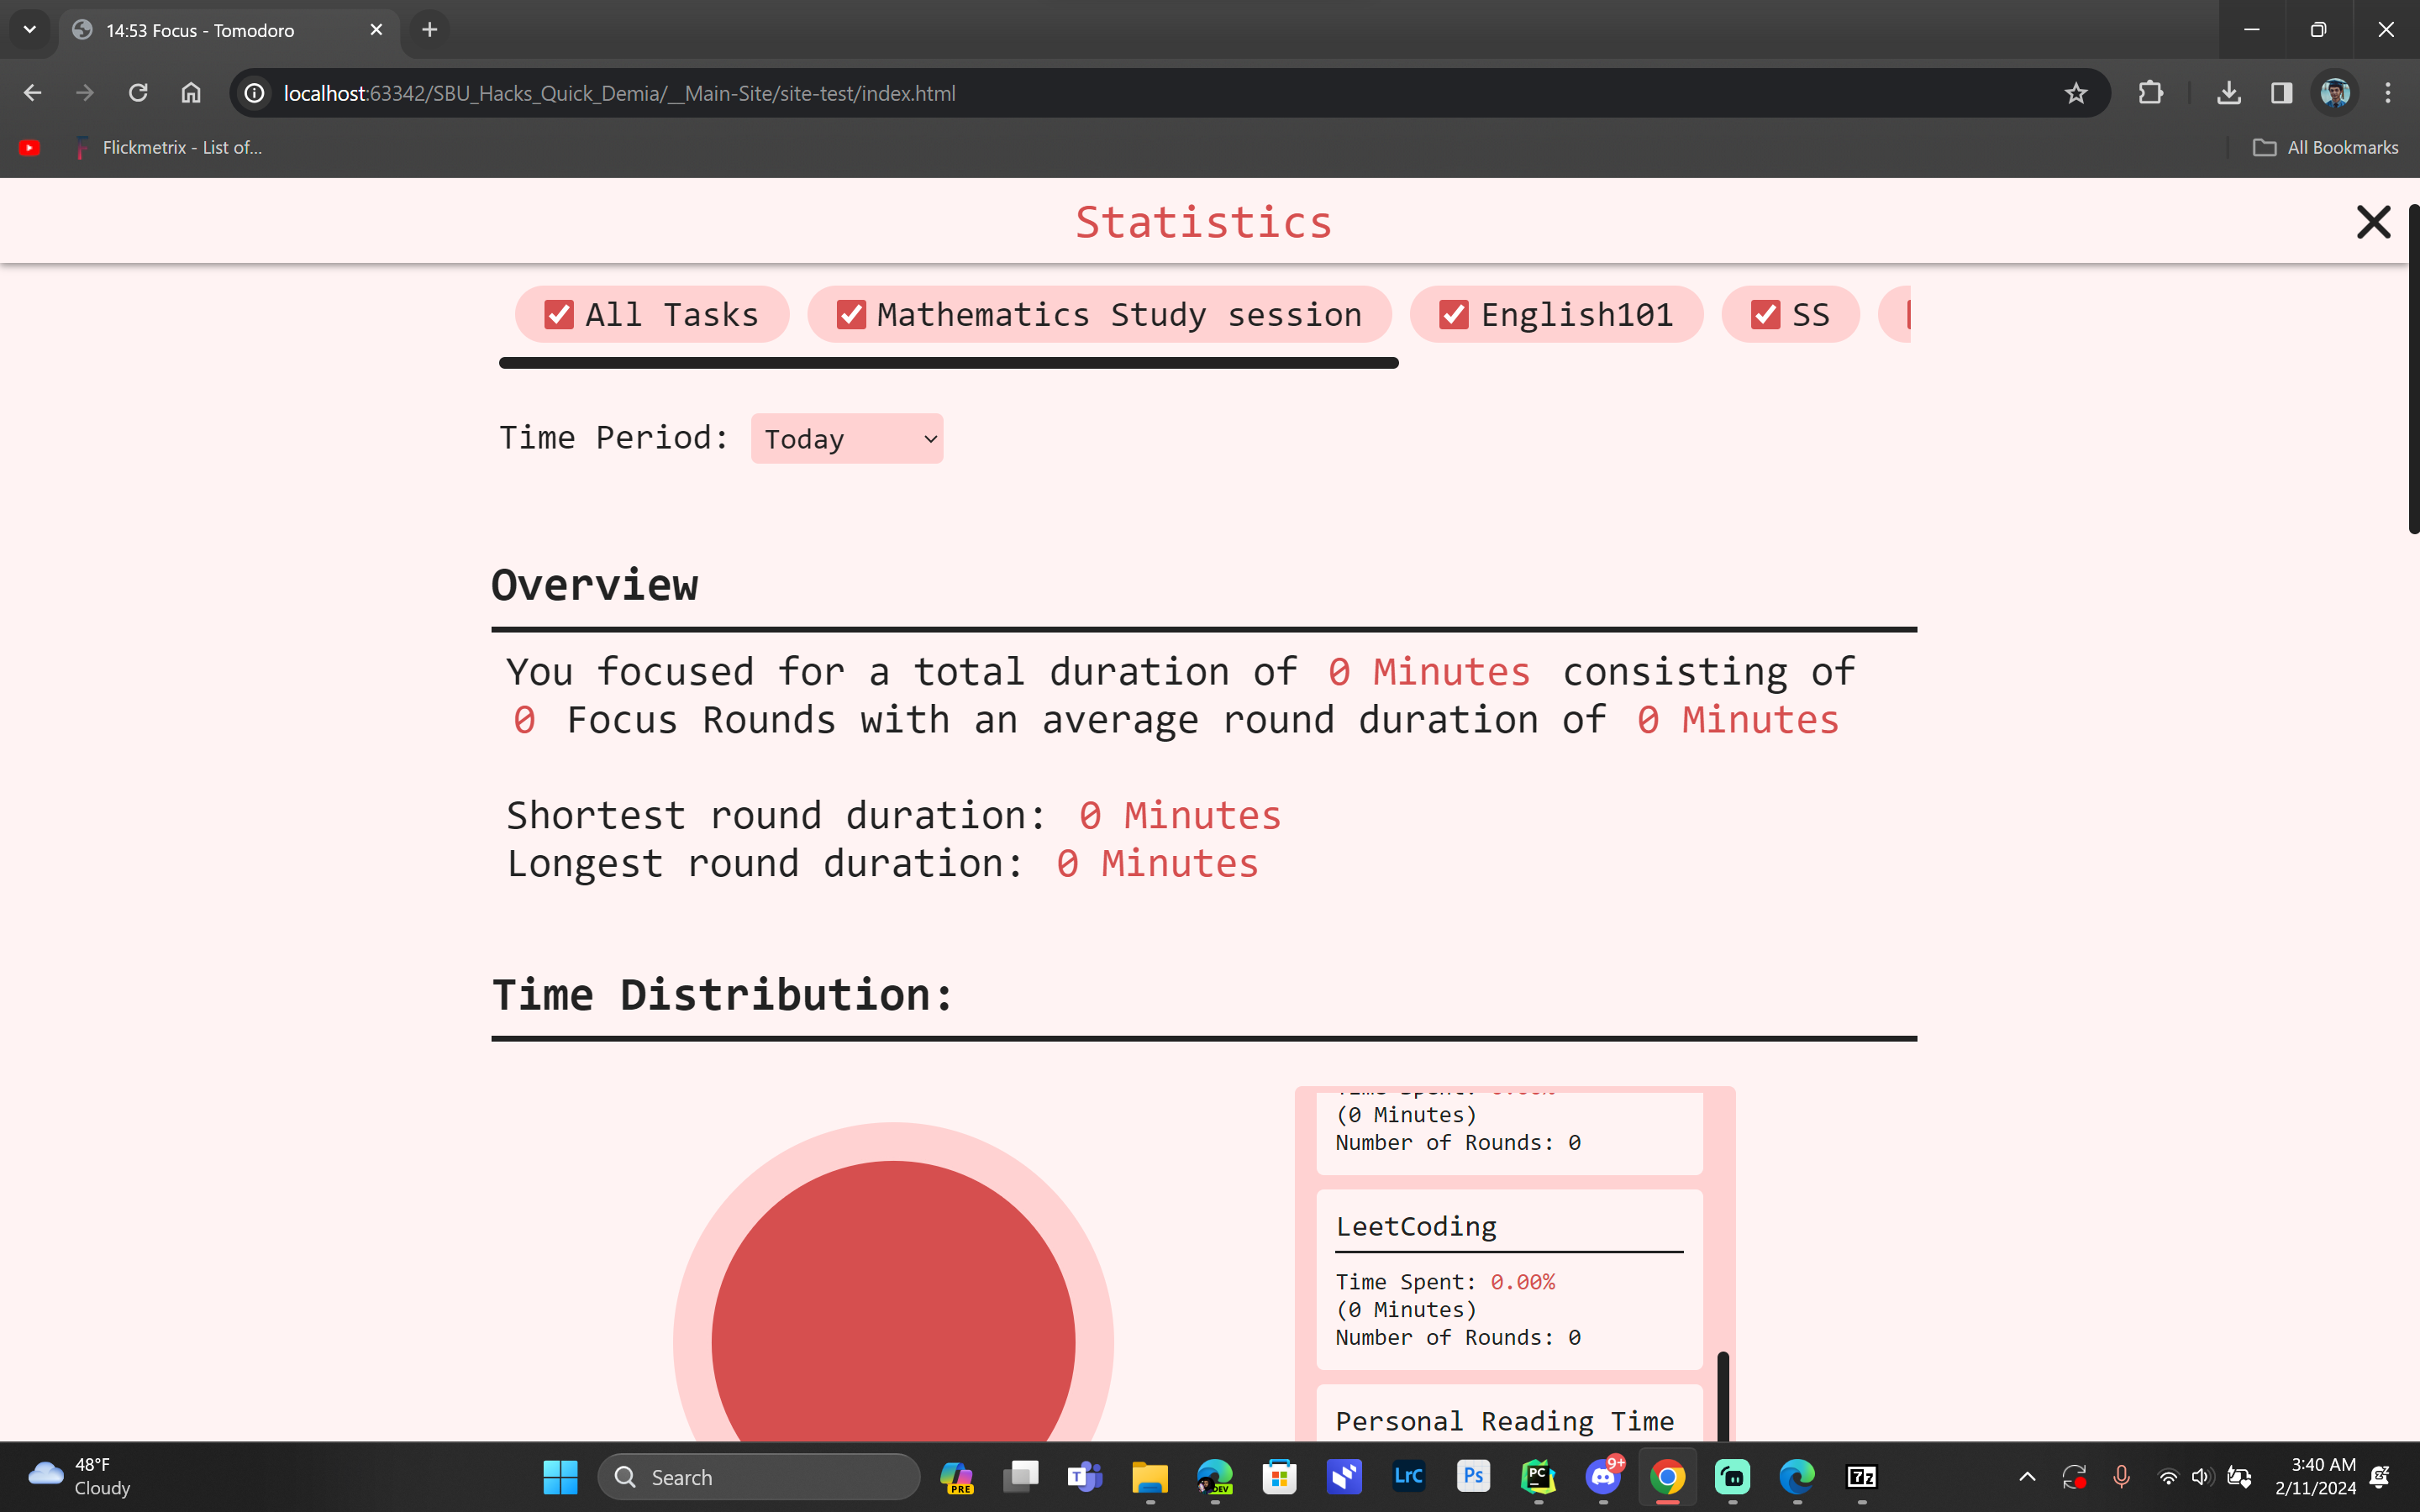
Task: Open Photoshop from the taskbar
Action: (x=1473, y=1476)
